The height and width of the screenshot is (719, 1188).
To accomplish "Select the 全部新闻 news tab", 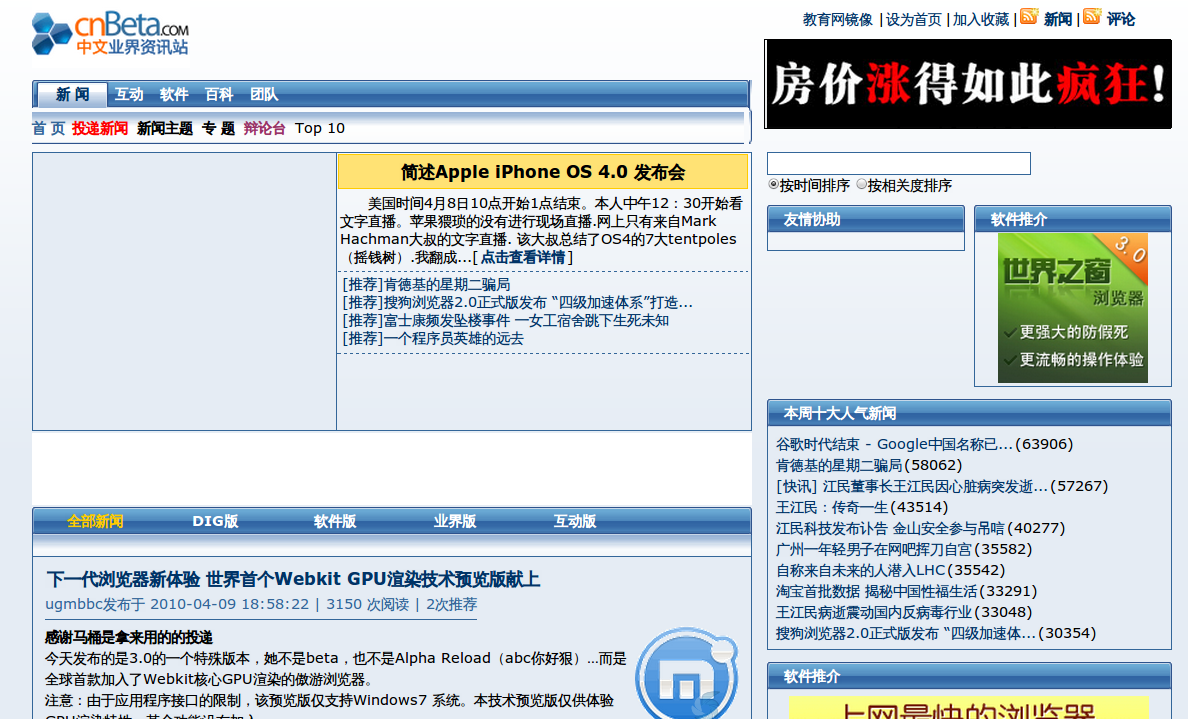I will point(95,521).
